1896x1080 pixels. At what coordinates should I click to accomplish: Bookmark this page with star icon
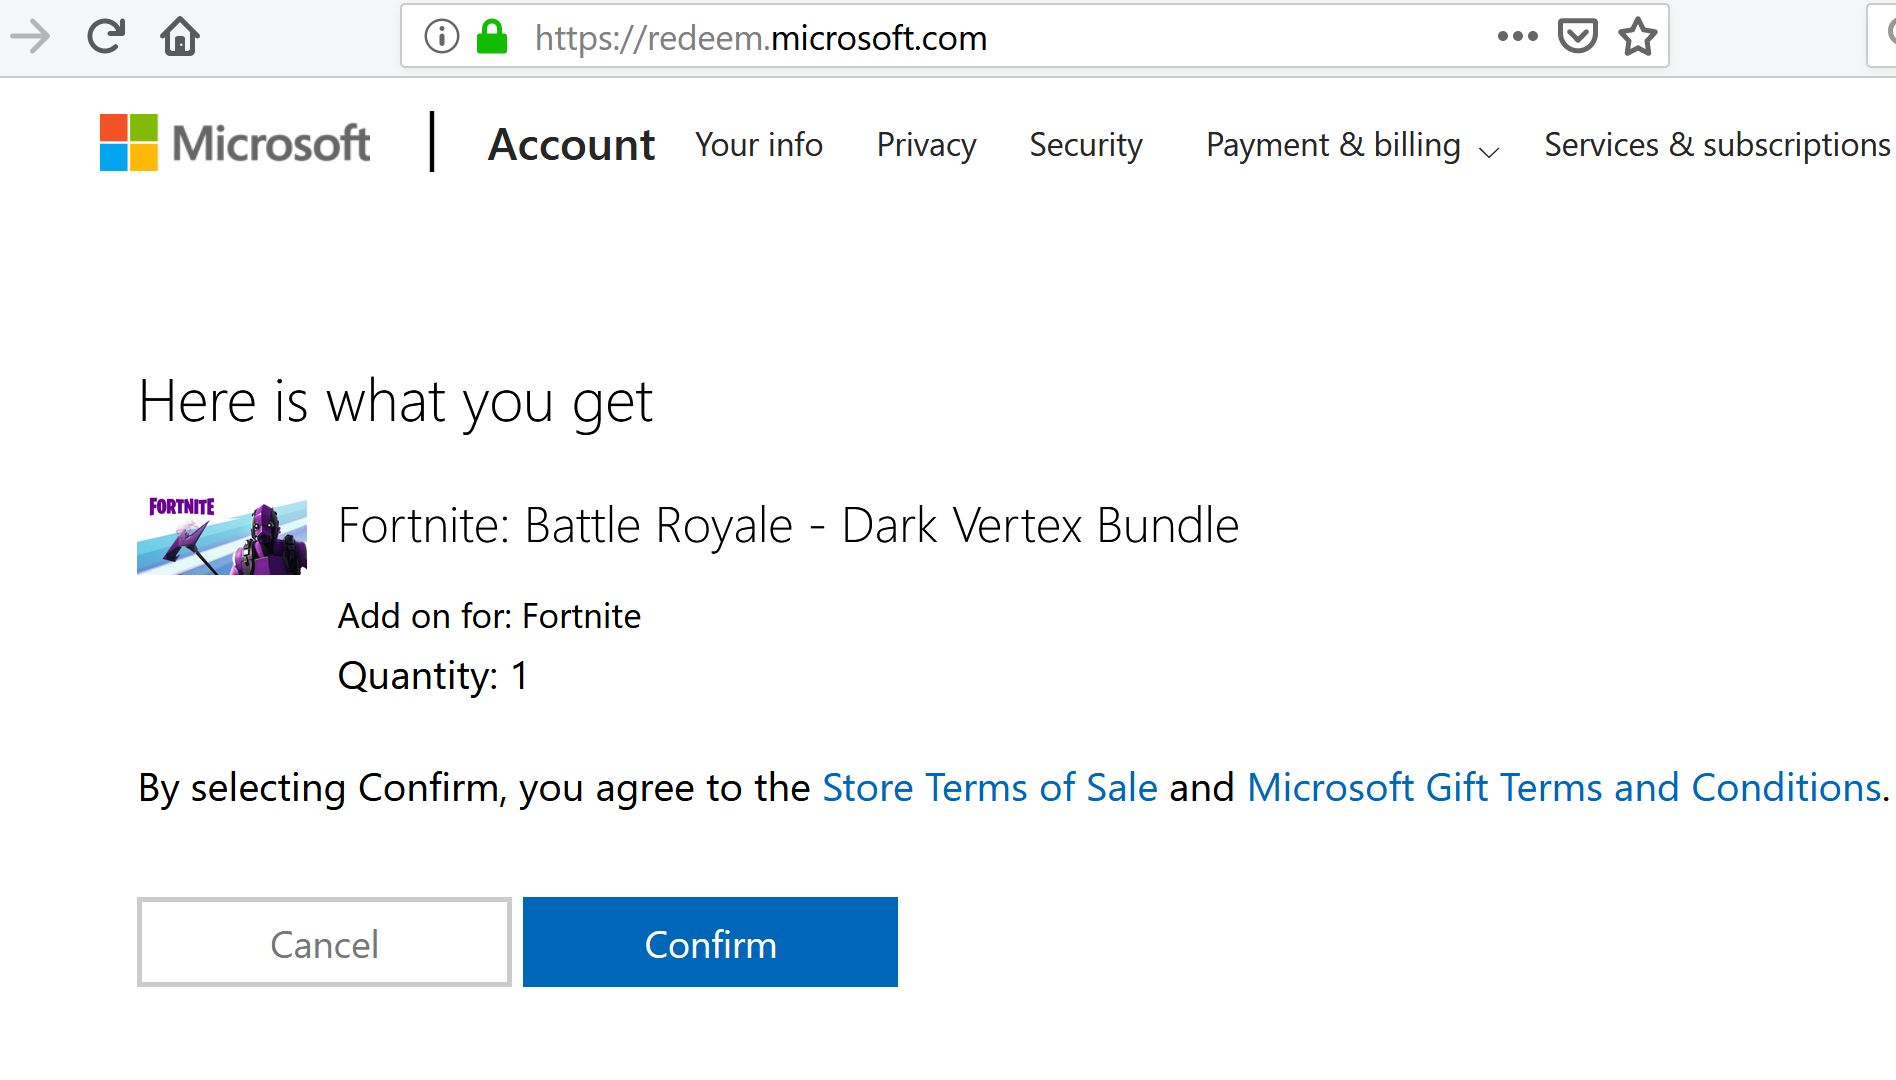[1637, 37]
